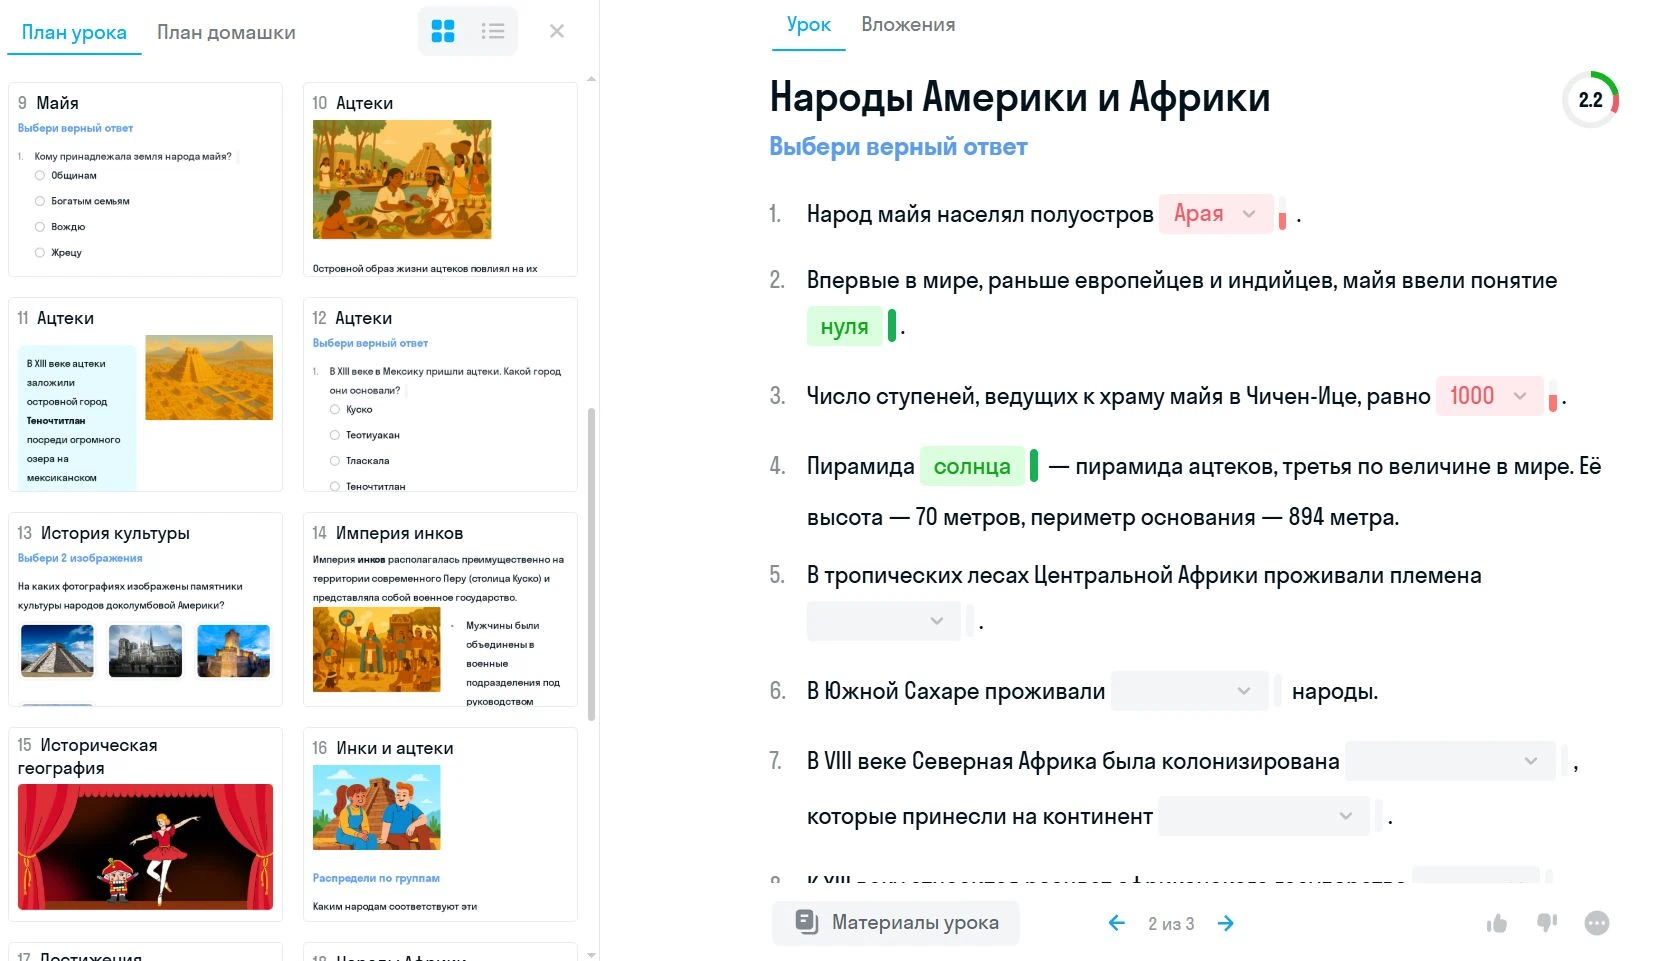Image resolution: width=1654 pixels, height=961 pixels.
Task: Select radio option Общинам
Action: 40,175
